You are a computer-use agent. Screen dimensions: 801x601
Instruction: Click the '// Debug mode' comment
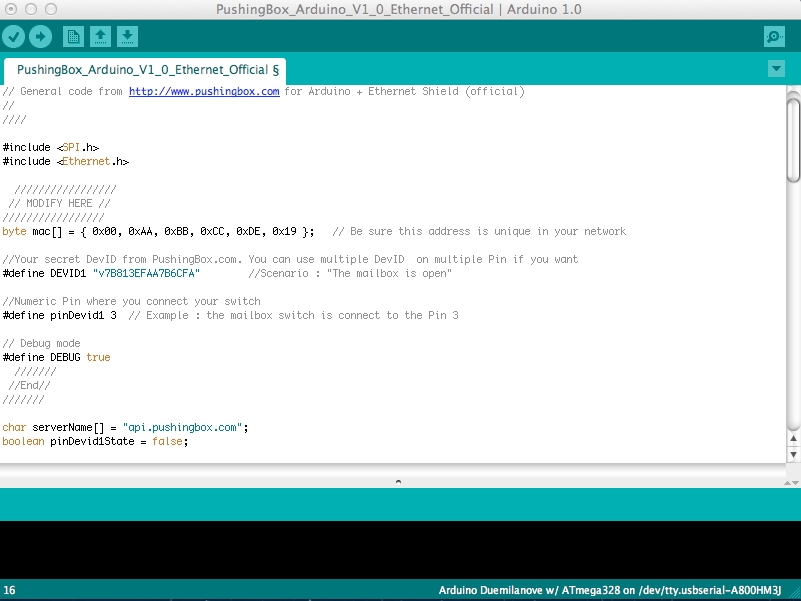(41, 343)
